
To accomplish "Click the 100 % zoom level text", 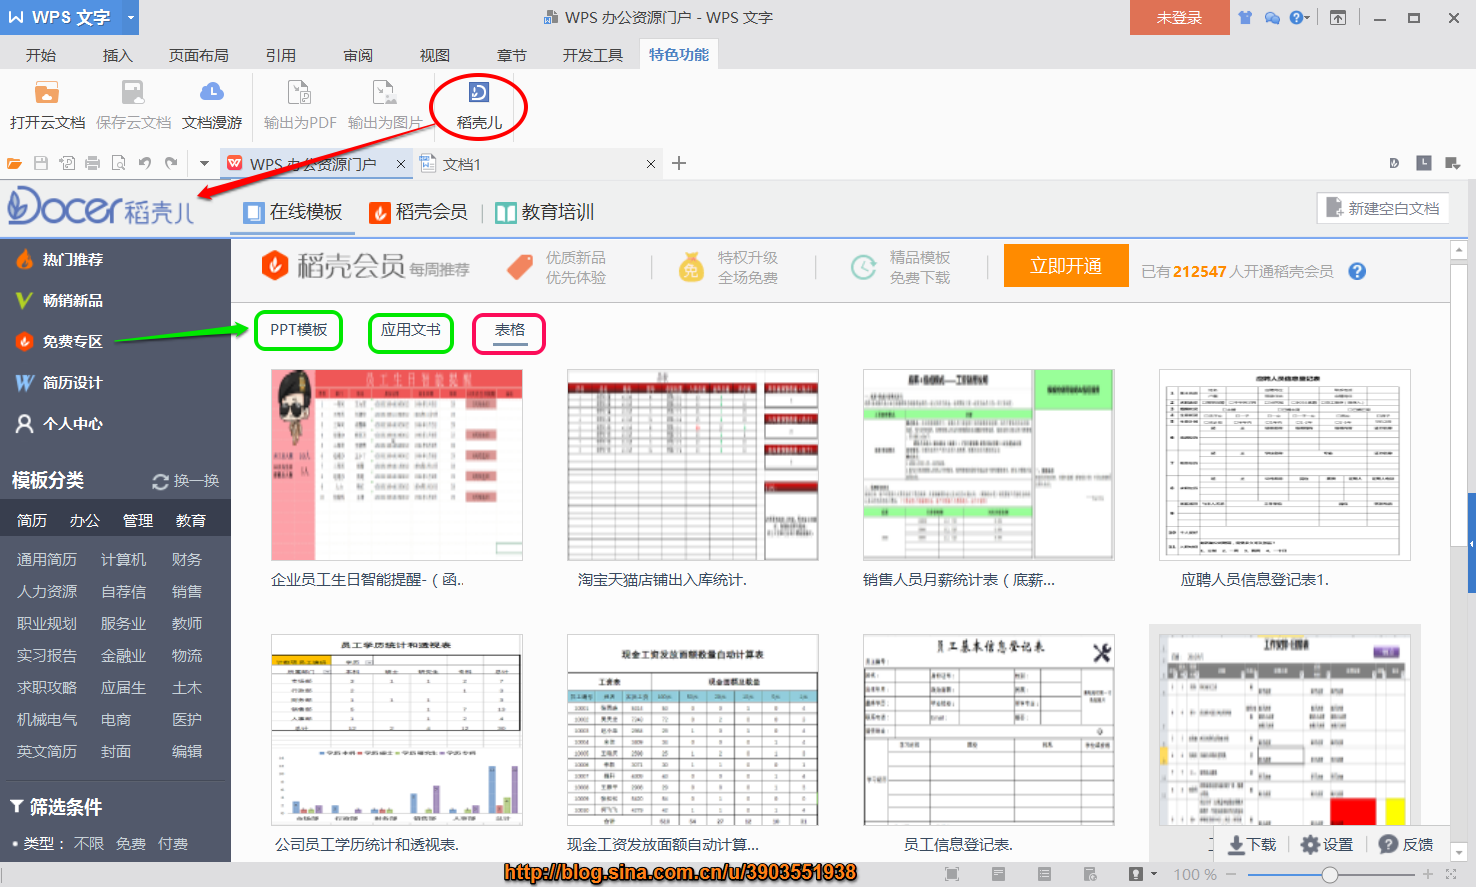I will (x=1195, y=874).
